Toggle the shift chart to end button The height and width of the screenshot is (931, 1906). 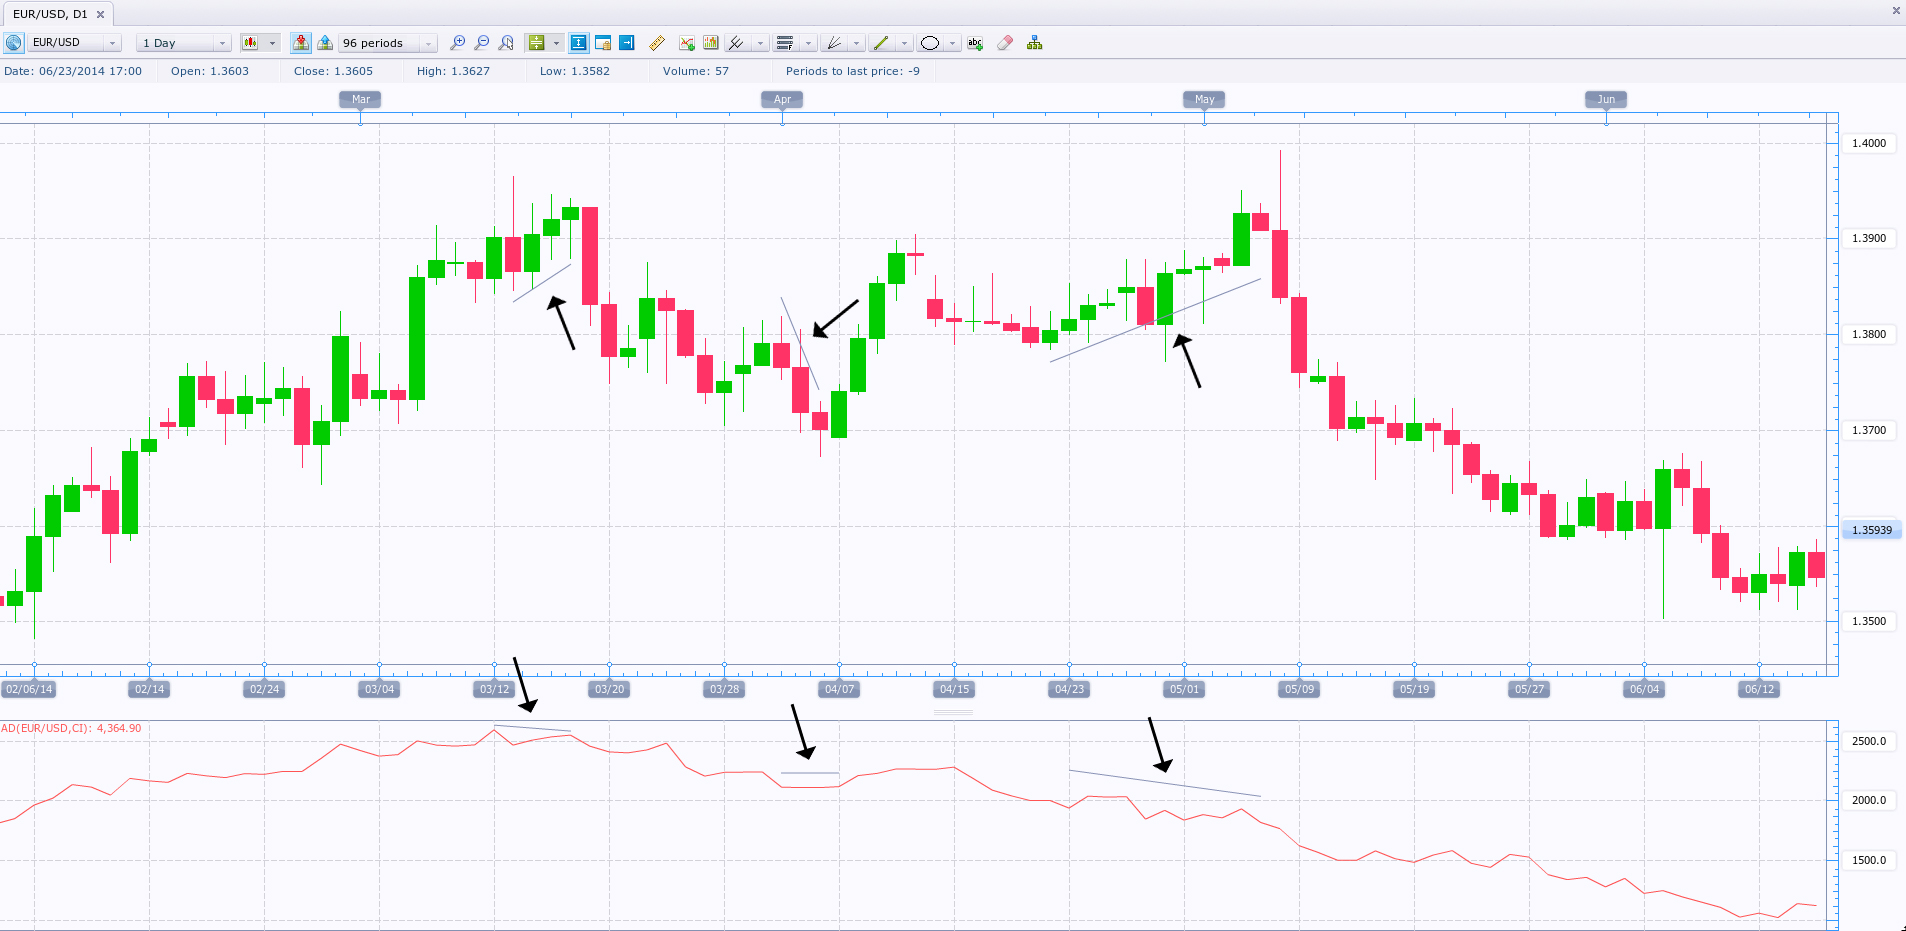point(627,43)
